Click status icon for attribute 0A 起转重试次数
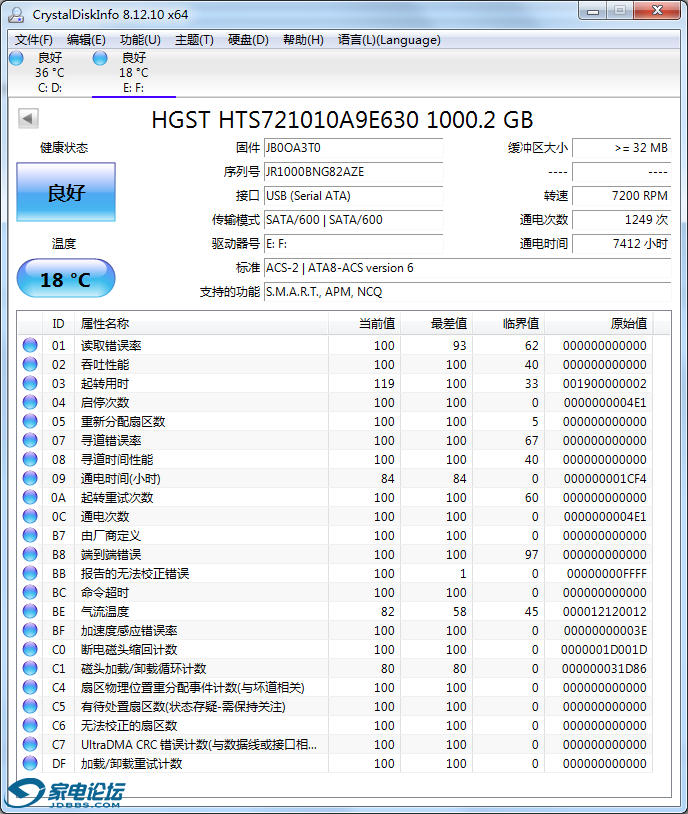The height and width of the screenshot is (814, 688). pyautogui.click(x=30, y=497)
